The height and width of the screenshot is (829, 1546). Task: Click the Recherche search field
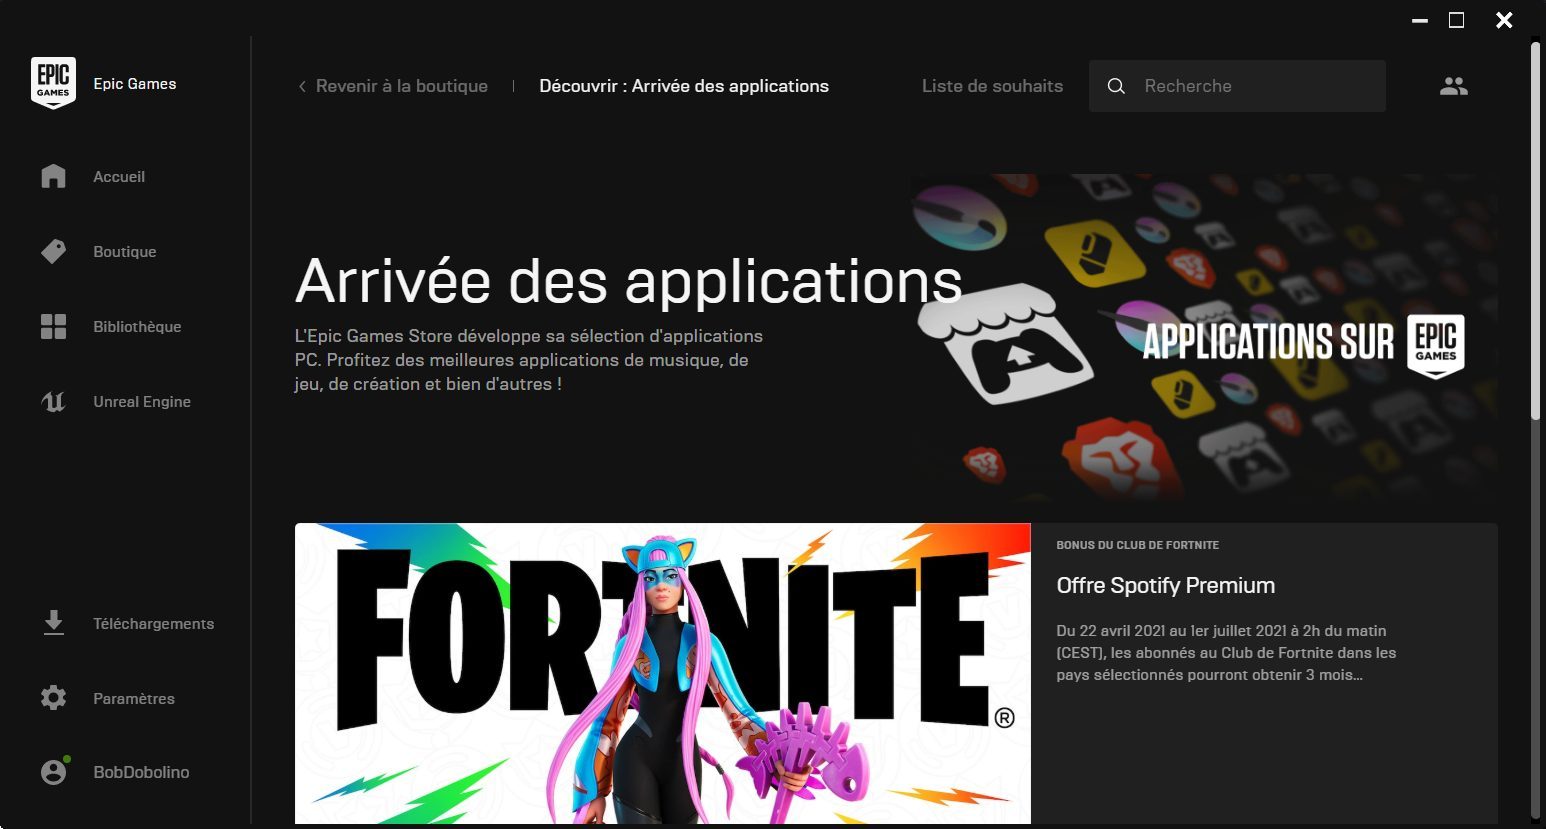[1237, 86]
